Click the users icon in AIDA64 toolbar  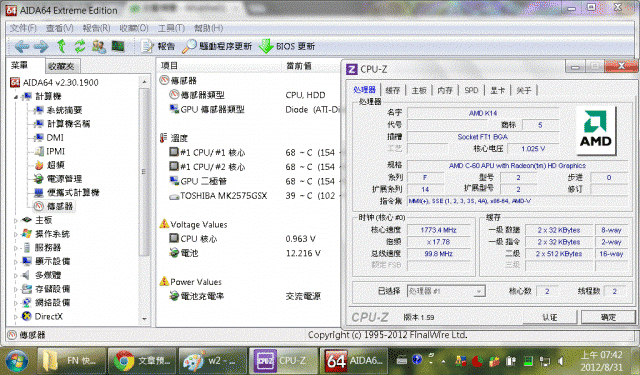click(99, 46)
